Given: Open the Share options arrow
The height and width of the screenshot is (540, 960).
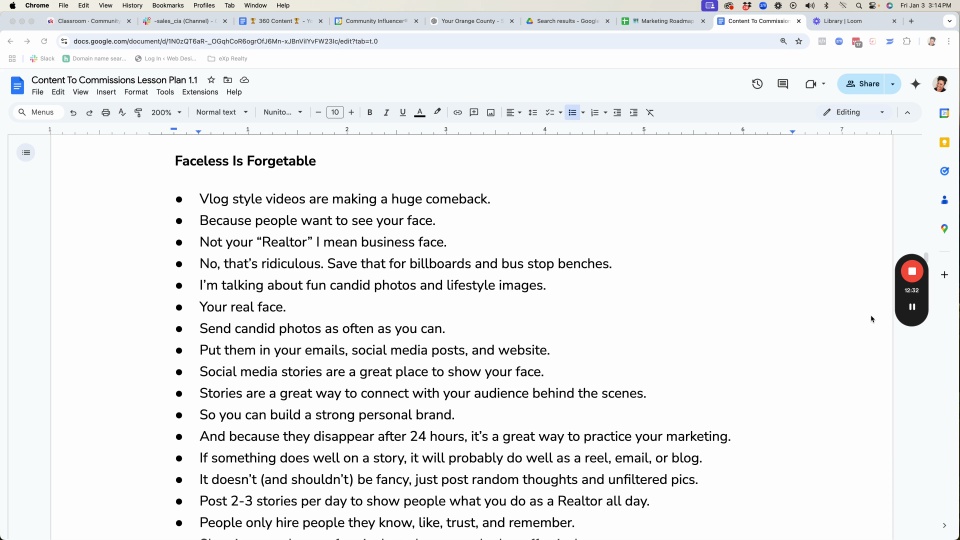Looking at the screenshot, I should pyautogui.click(x=893, y=84).
